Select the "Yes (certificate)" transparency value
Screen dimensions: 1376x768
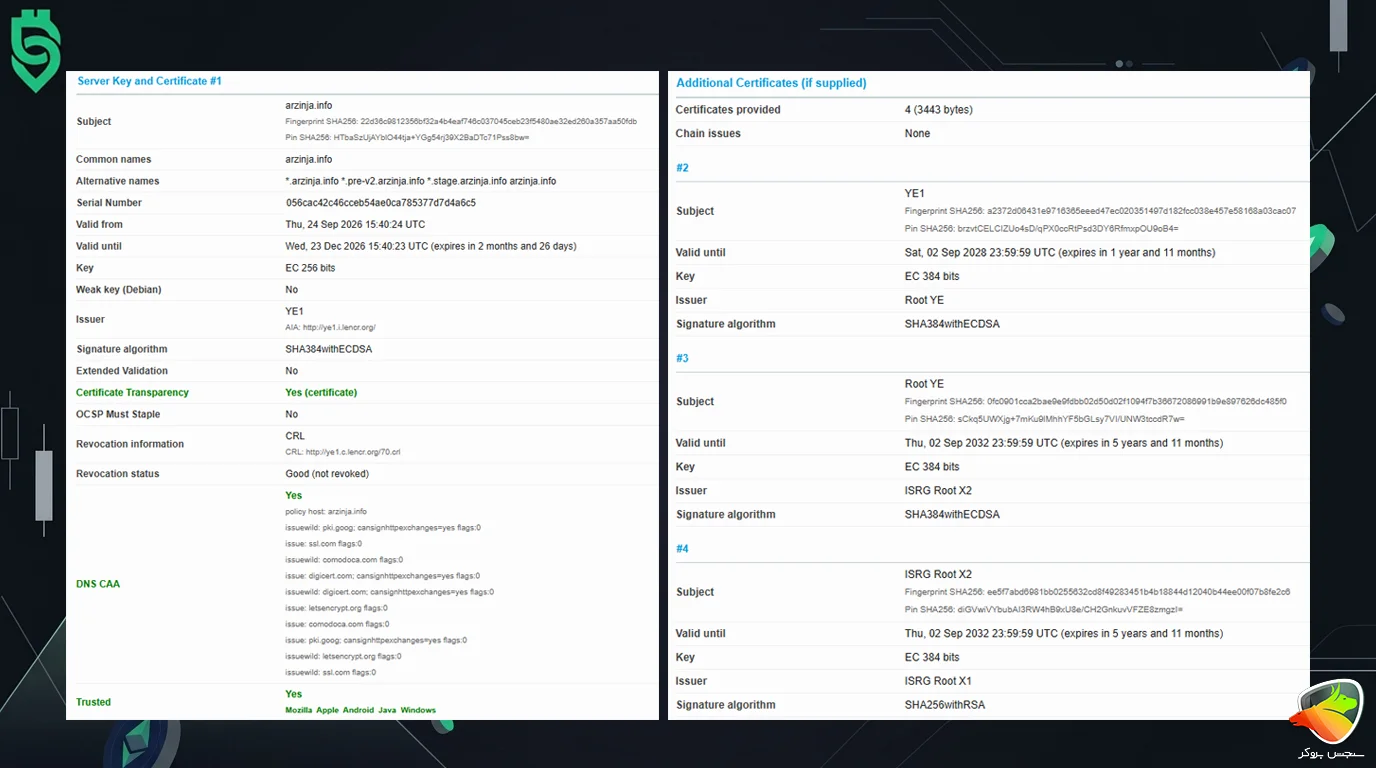(x=321, y=393)
